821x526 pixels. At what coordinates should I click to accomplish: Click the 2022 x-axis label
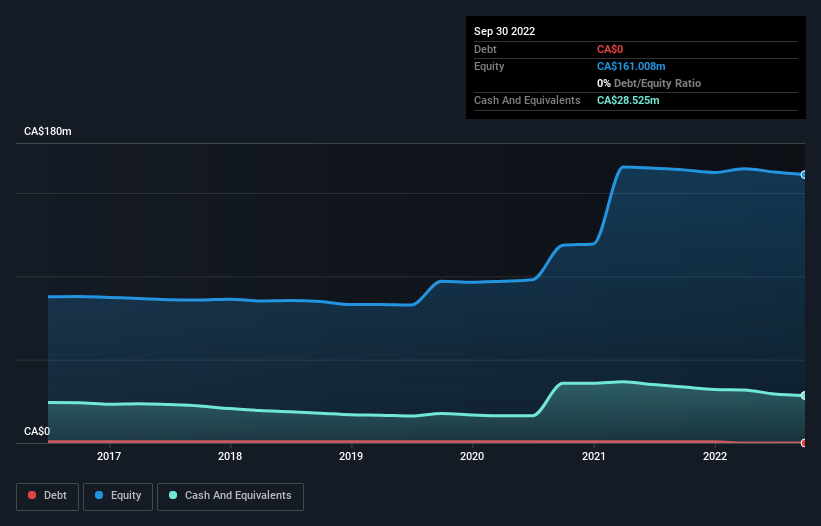tap(715, 456)
